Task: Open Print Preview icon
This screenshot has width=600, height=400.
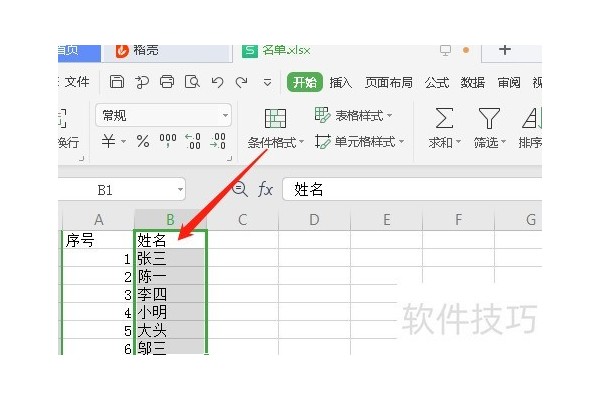Action: 192,82
